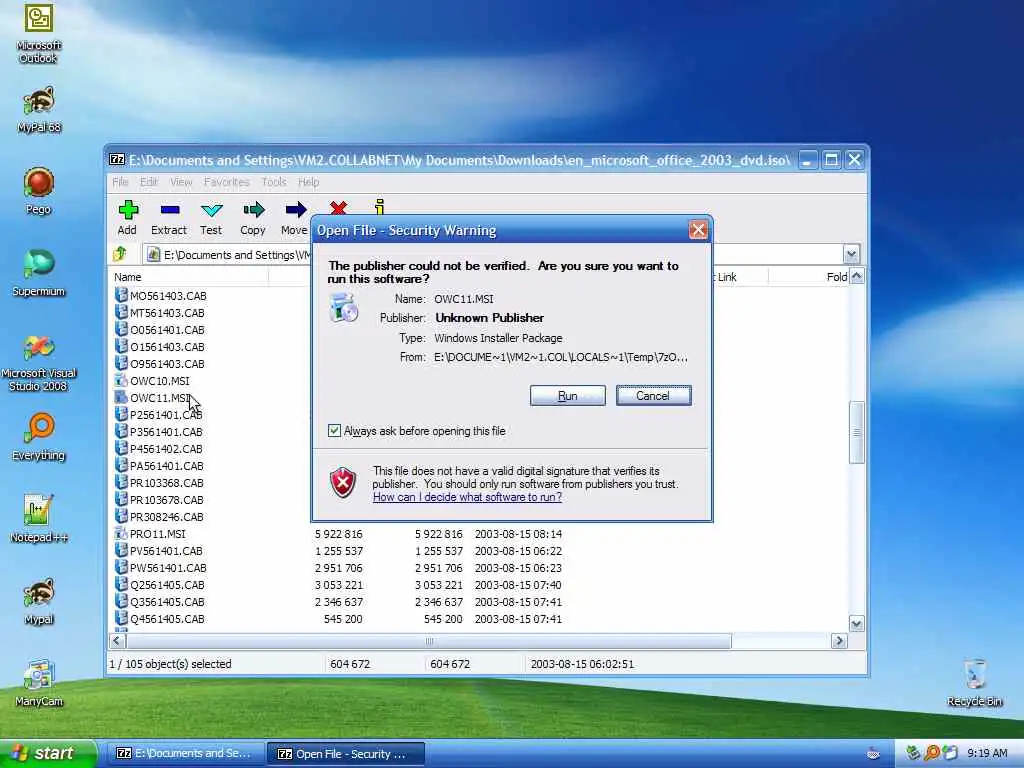The height and width of the screenshot is (768, 1024).
Task: Select the P4561402.CAB file
Action: point(159,449)
